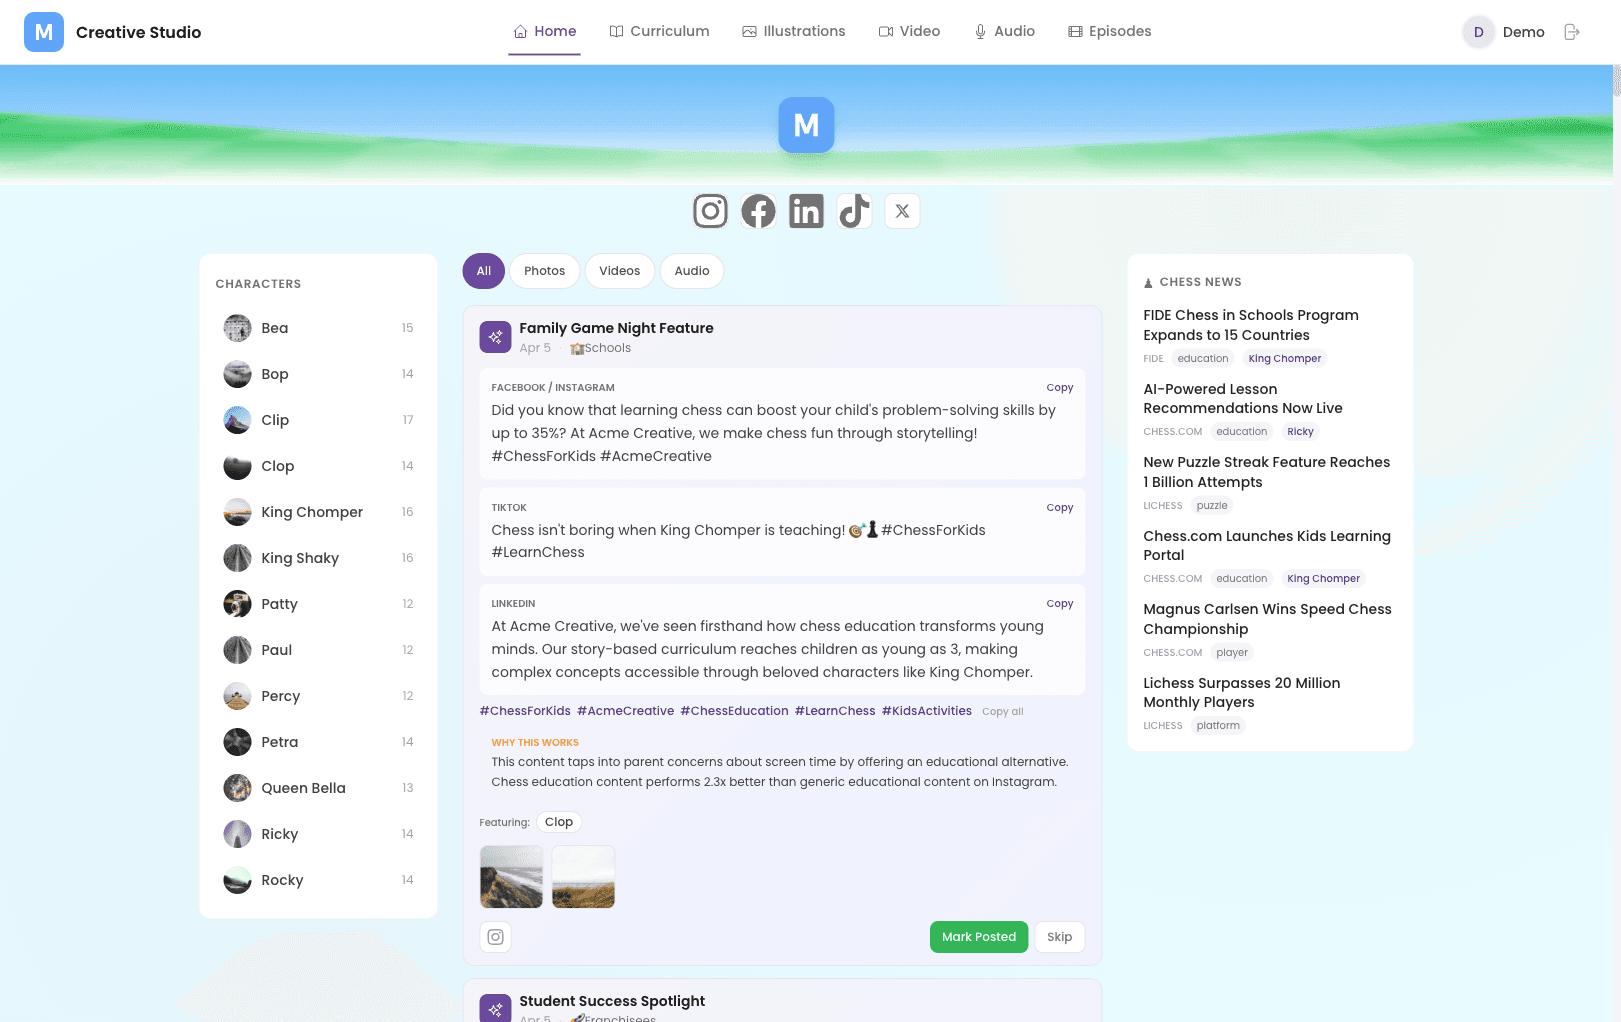Click the Creative Studio M logo

44,32
